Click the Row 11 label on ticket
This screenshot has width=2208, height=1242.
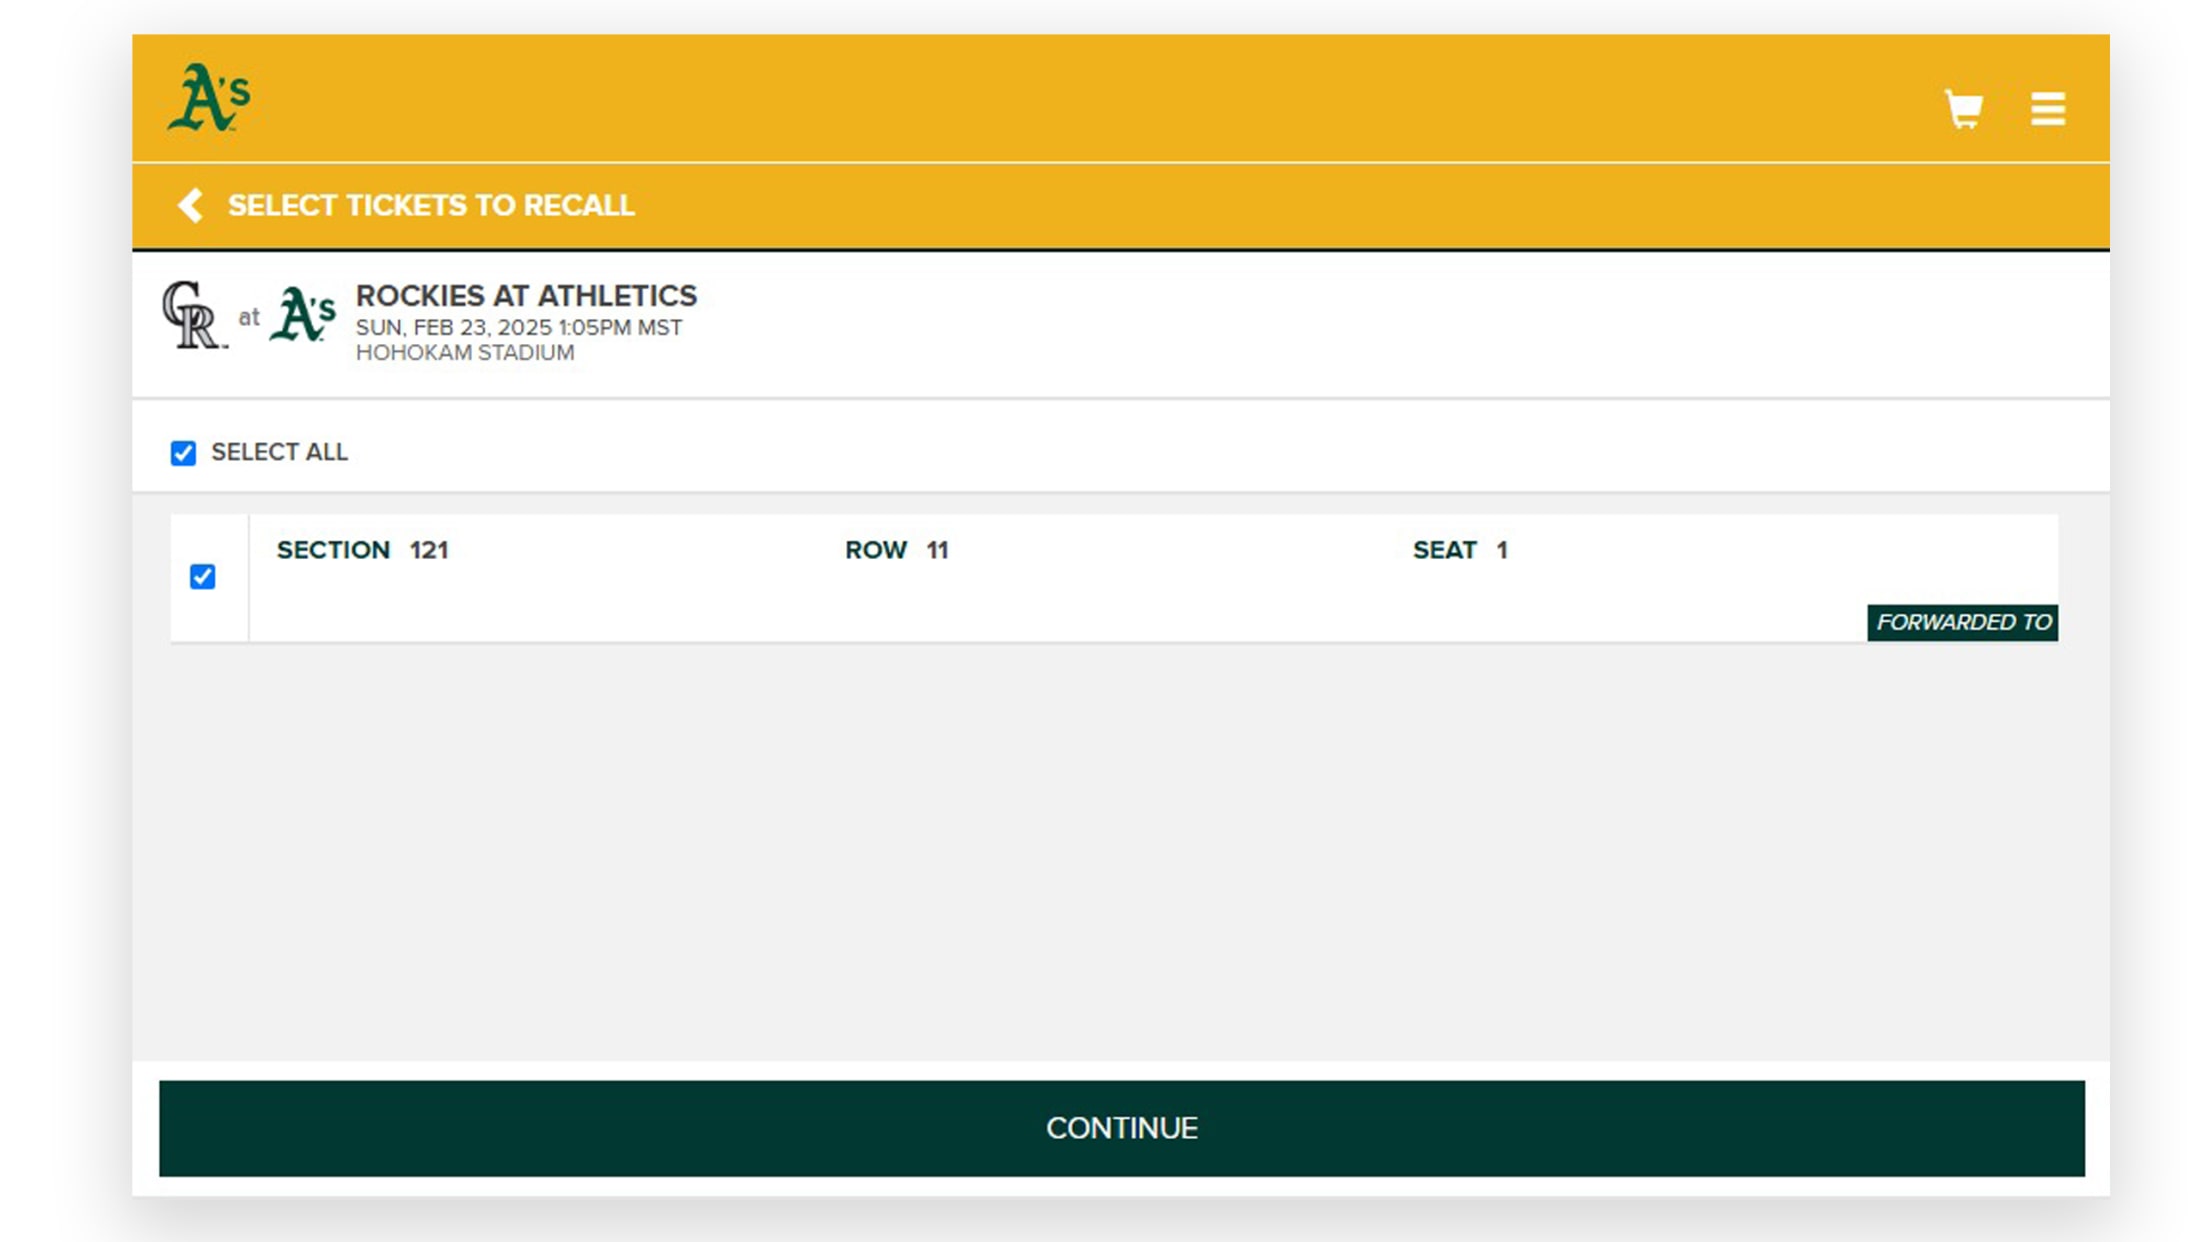pos(896,550)
